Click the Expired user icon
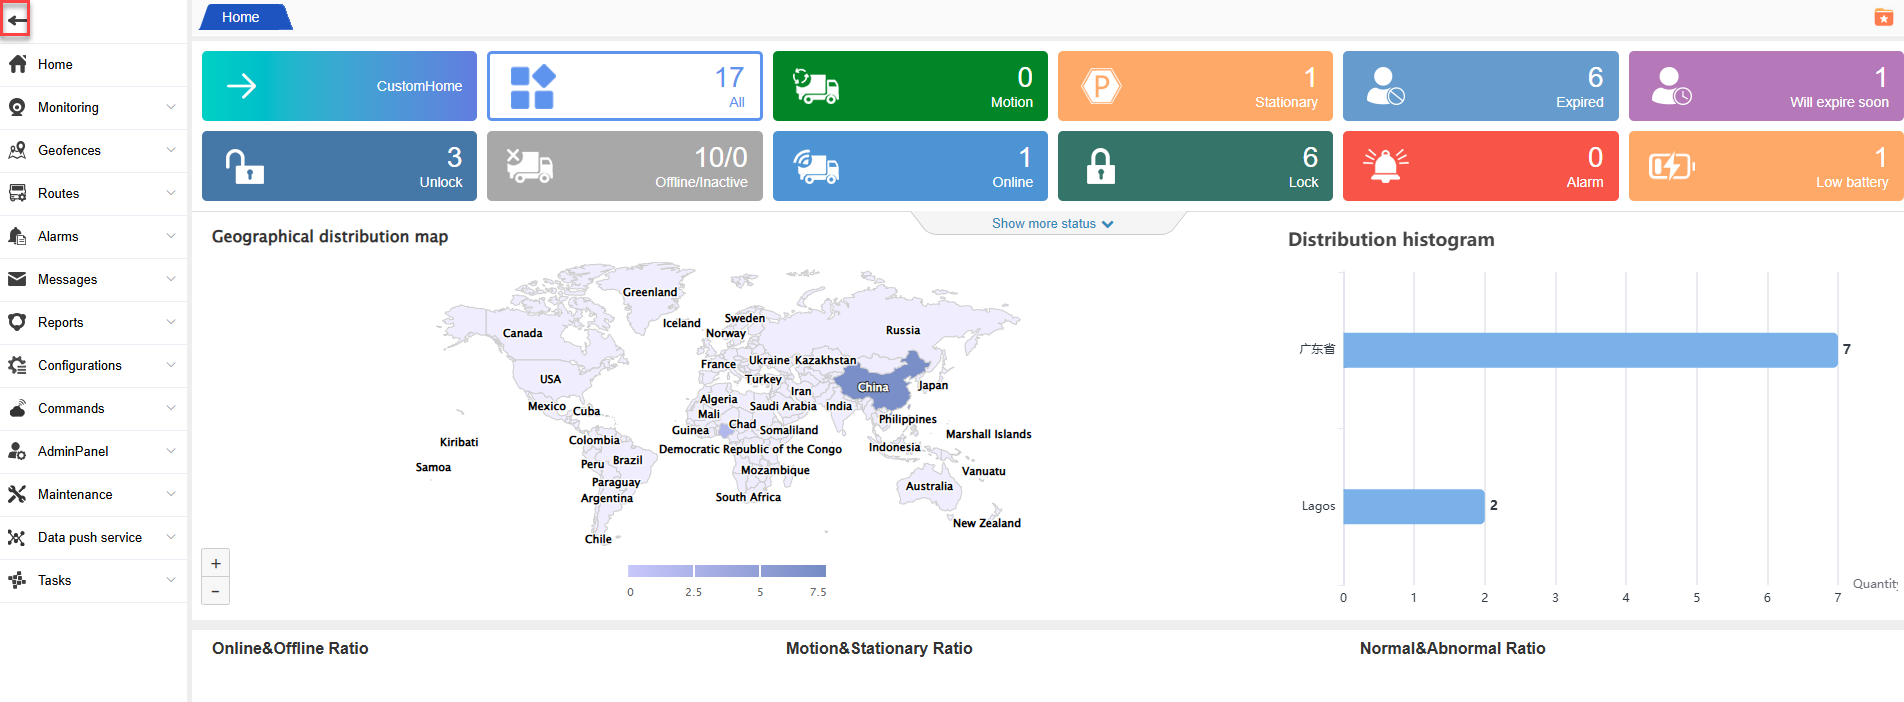This screenshot has width=1904, height=702. pos(1385,86)
